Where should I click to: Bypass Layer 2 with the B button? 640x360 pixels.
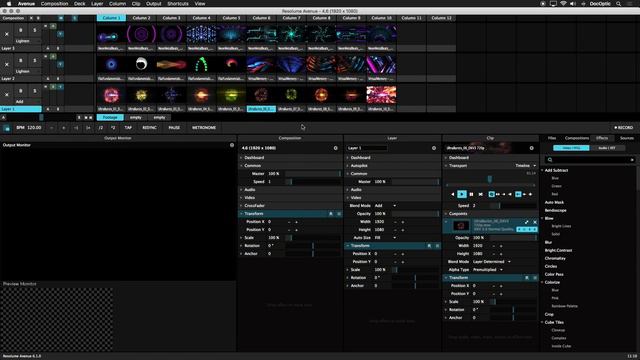pyautogui.click(x=21, y=60)
